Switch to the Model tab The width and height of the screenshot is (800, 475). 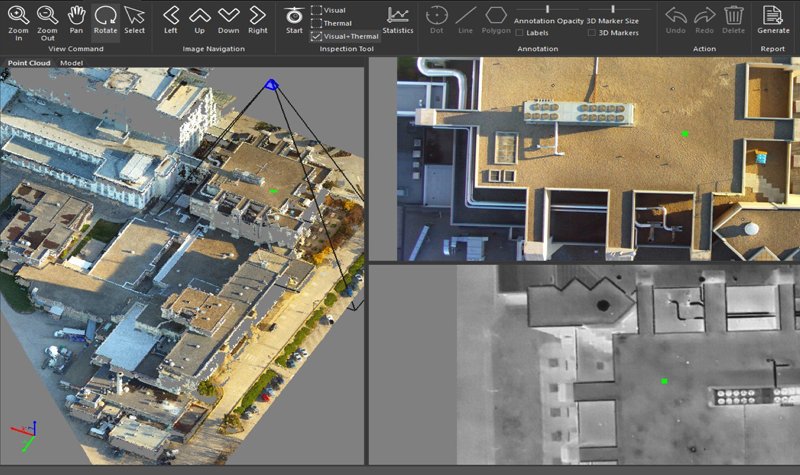(x=71, y=63)
